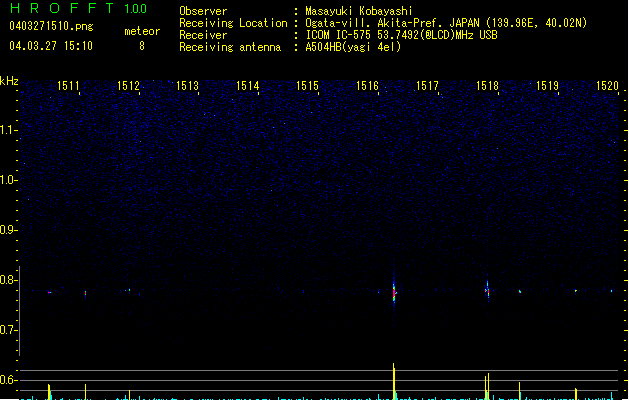Click the kHz axis unit label
Screen dimensions: 629x400
coord(9,81)
